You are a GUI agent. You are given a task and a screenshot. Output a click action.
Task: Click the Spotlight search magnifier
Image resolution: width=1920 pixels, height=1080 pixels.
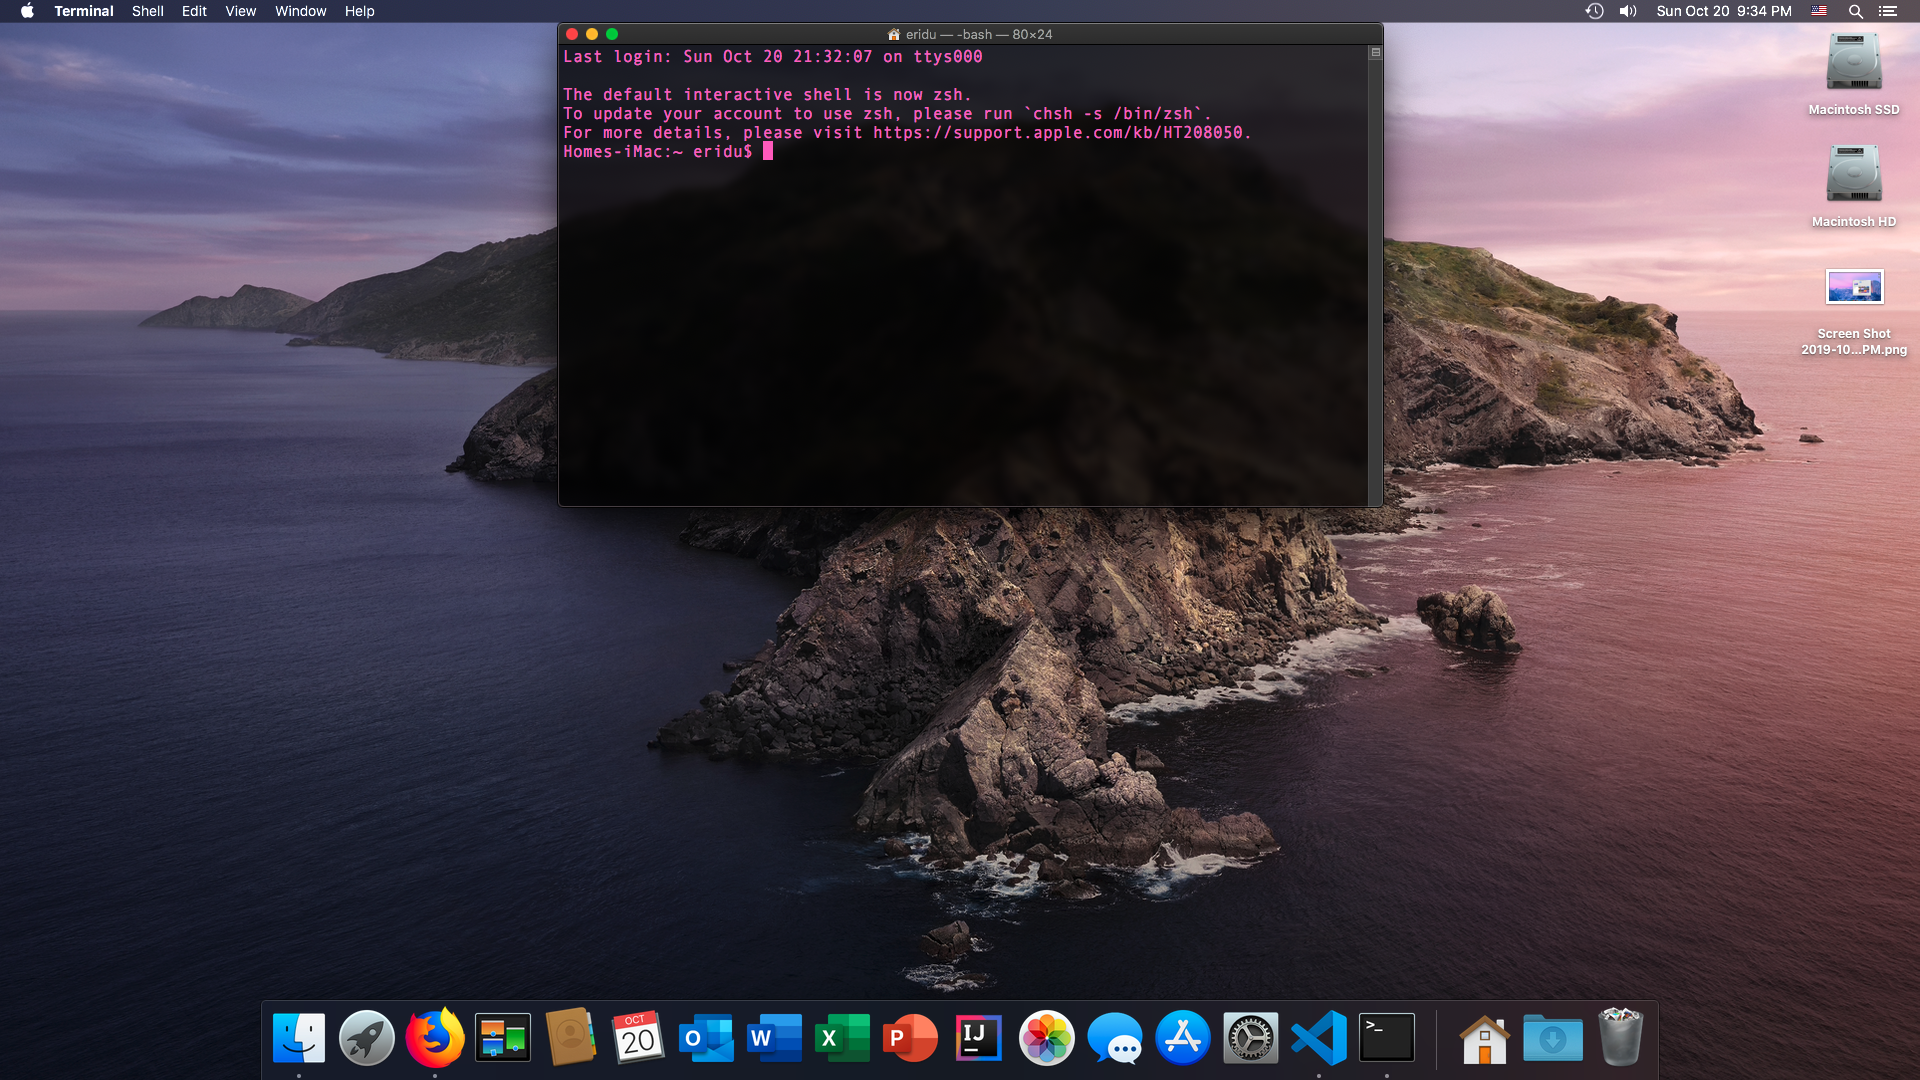[x=1855, y=11]
